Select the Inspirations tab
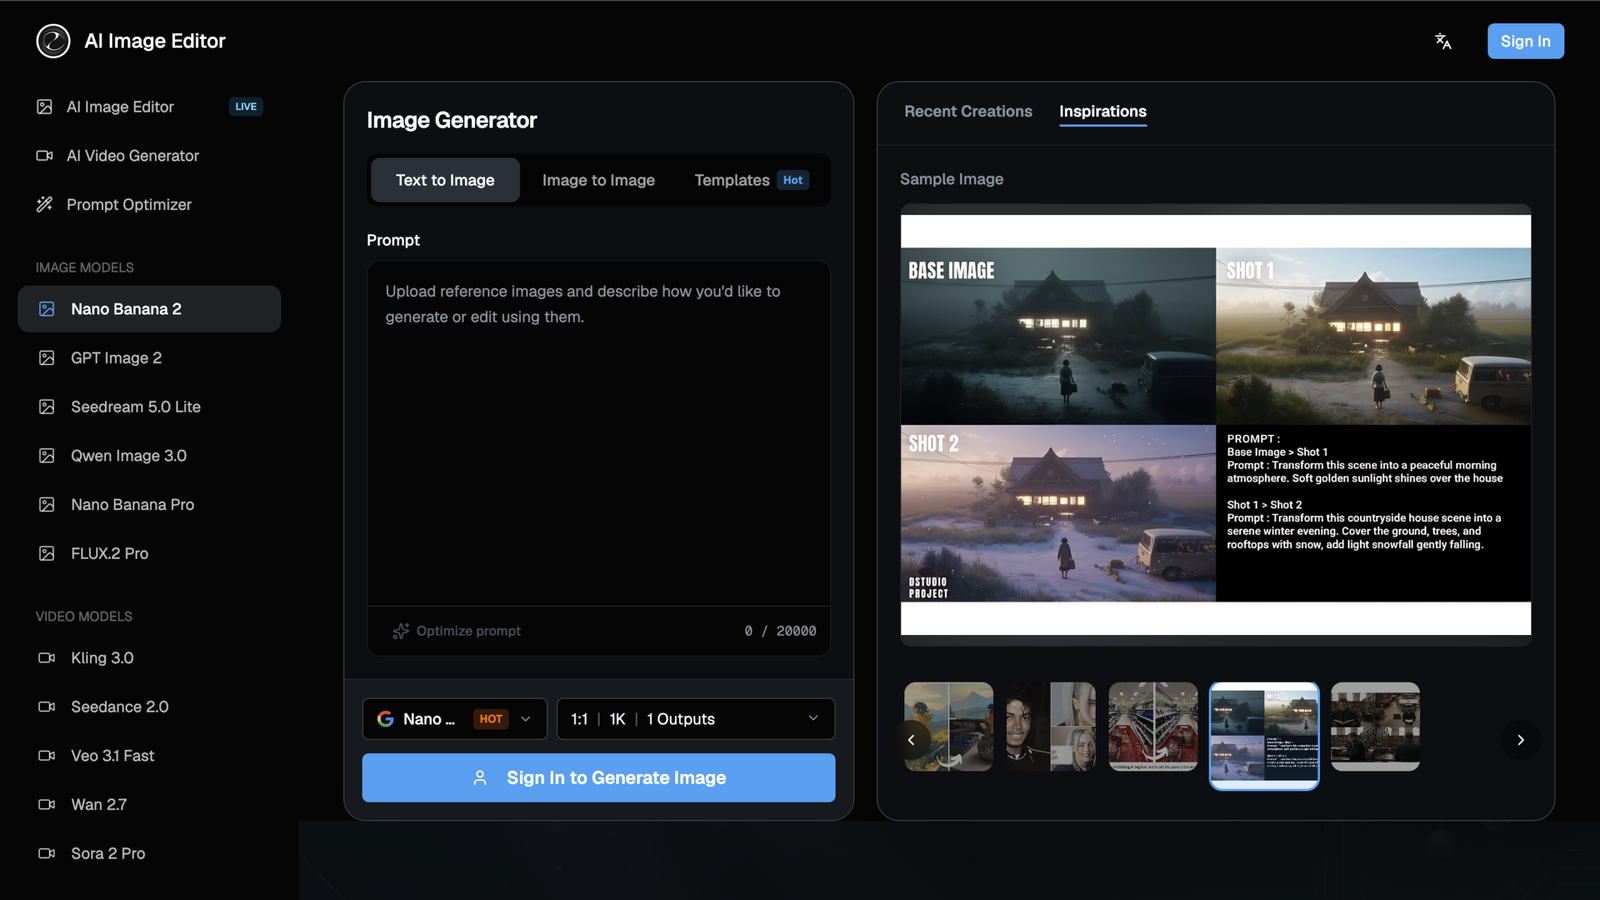The height and width of the screenshot is (900, 1600). (1103, 112)
